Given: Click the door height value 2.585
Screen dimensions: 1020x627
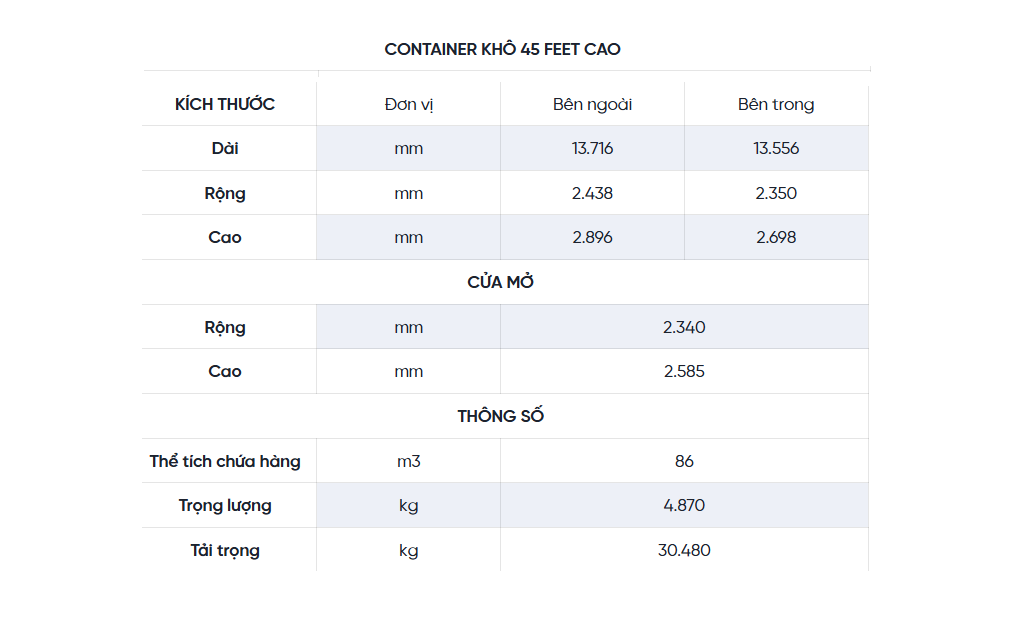Looking at the screenshot, I should [x=684, y=371].
